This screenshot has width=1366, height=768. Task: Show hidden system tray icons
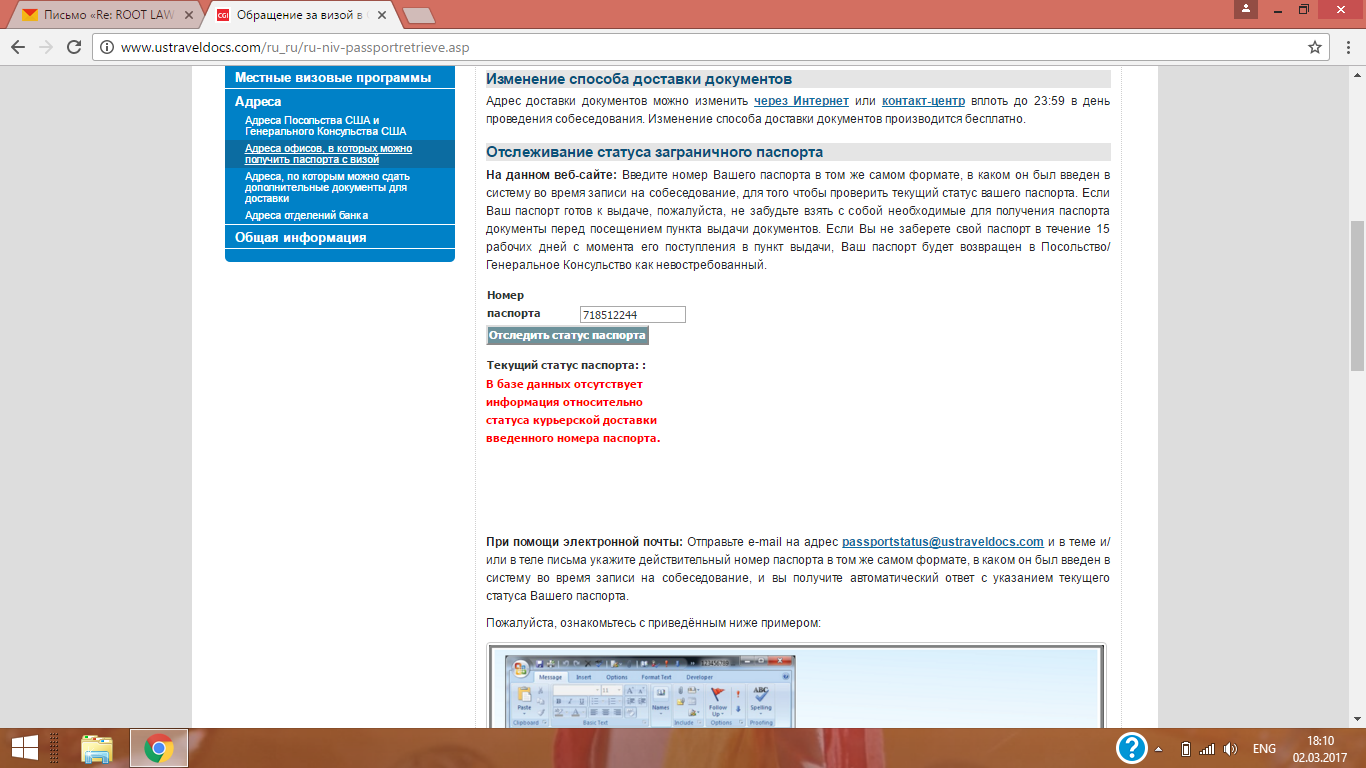coord(1159,749)
